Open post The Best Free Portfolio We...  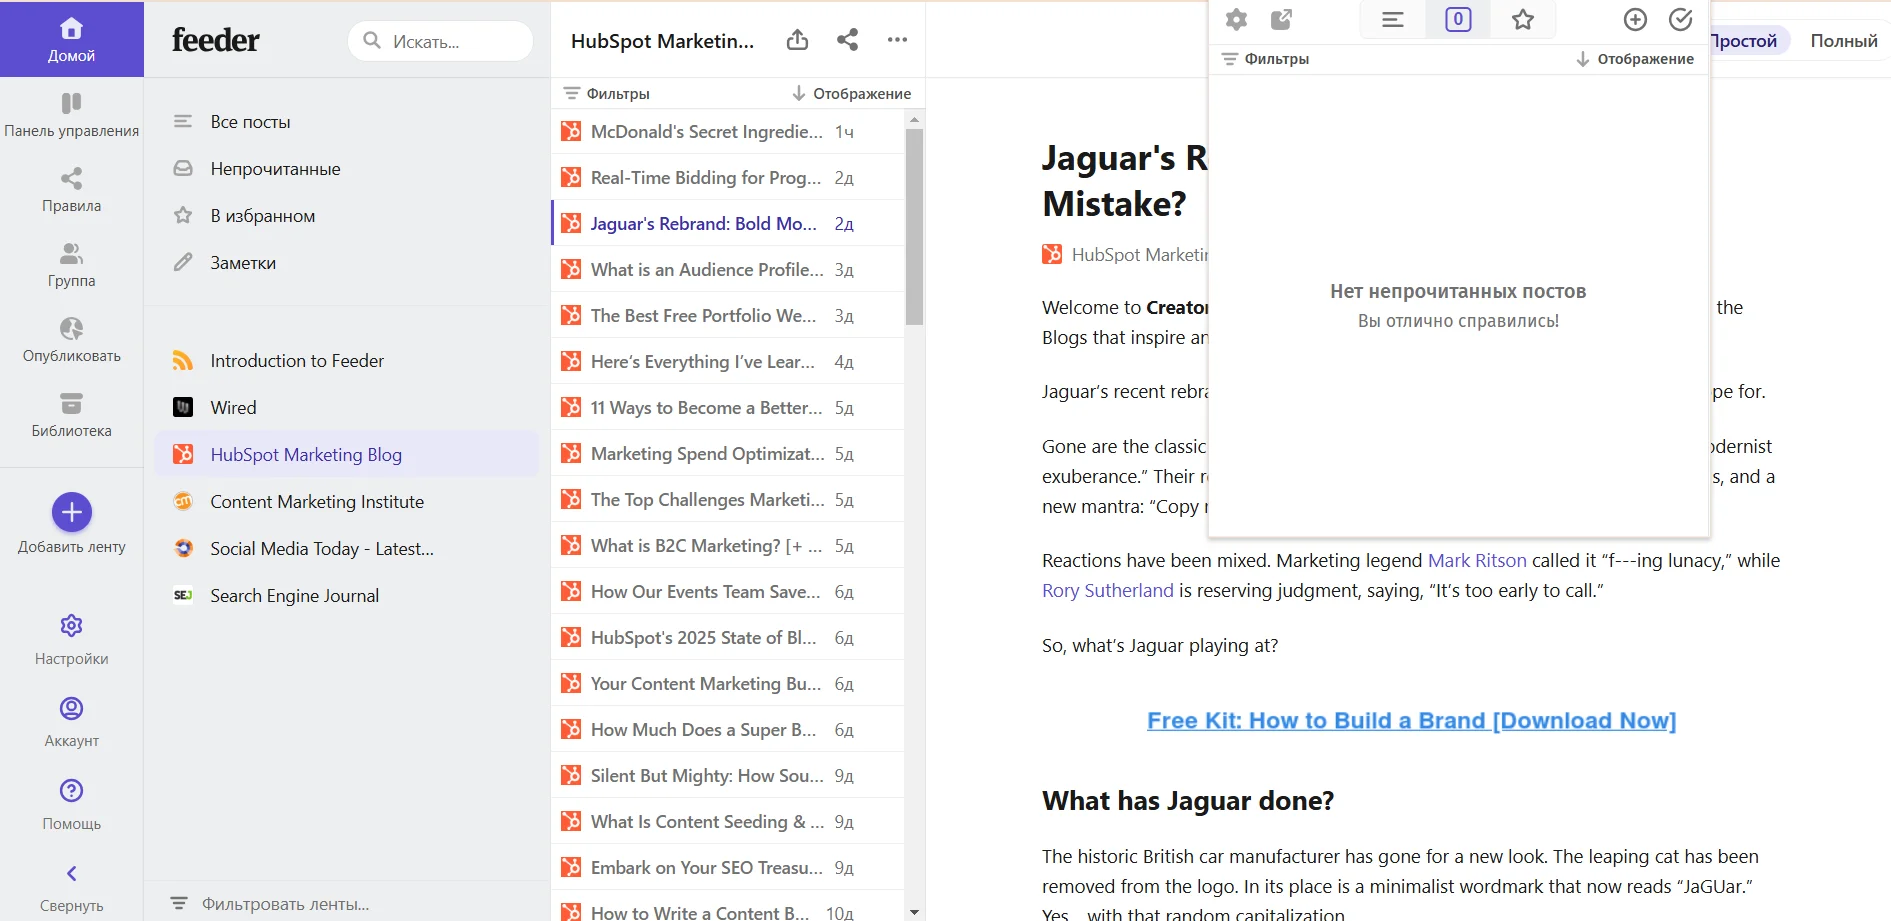(728, 316)
